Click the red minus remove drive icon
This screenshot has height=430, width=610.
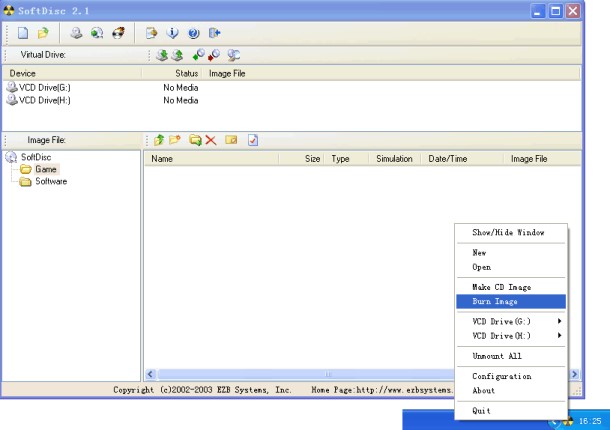214,55
